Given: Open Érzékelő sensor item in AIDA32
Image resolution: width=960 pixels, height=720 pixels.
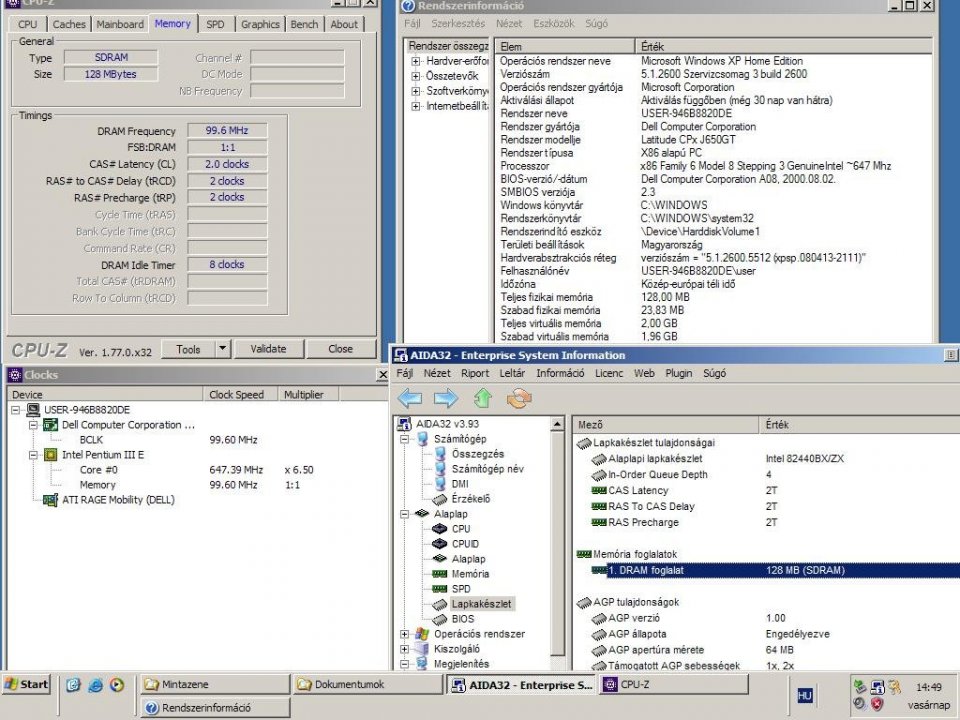Looking at the screenshot, I should coord(470,499).
